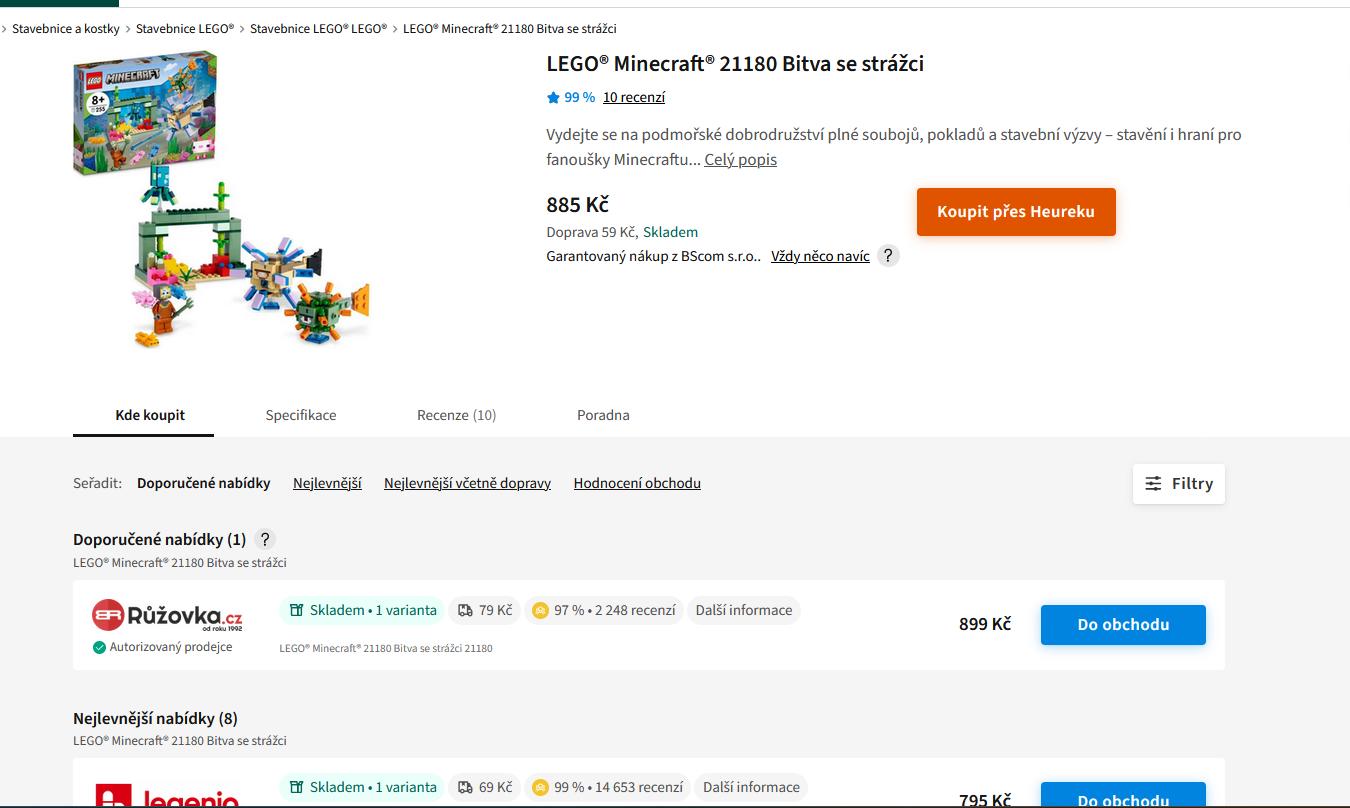Open the Stavebnice a kostky breadcrumb
The width and height of the screenshot is (1350, 808).
[x=66, y=29]
